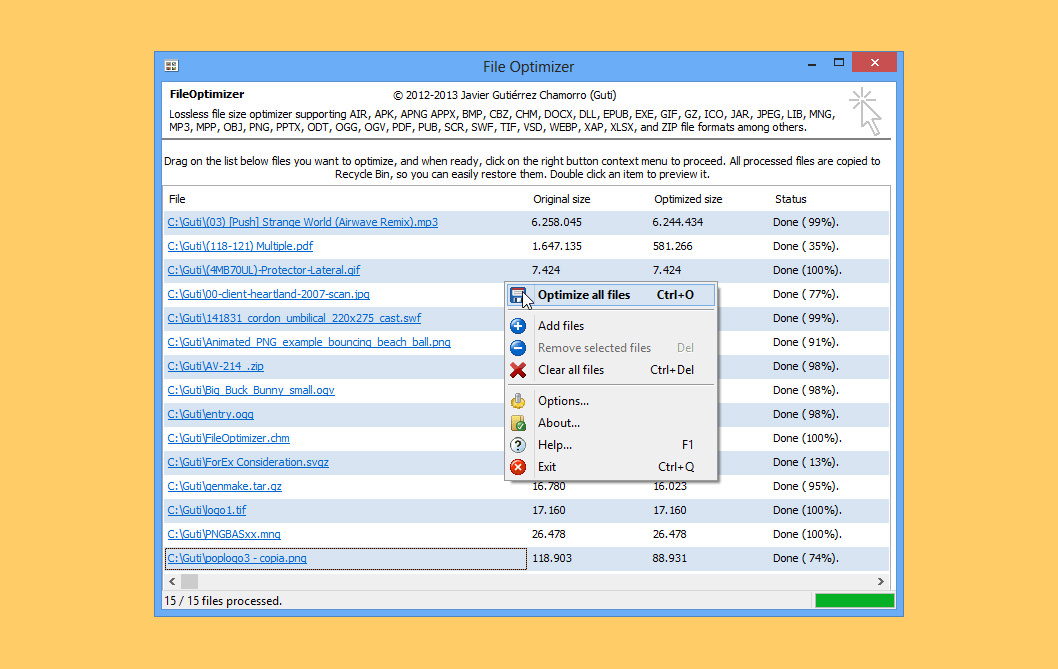Open the Big_Buck_Bunny_small.ogv link
Viewport: 1058px width, 669px height.
click(x=251, y=390)
